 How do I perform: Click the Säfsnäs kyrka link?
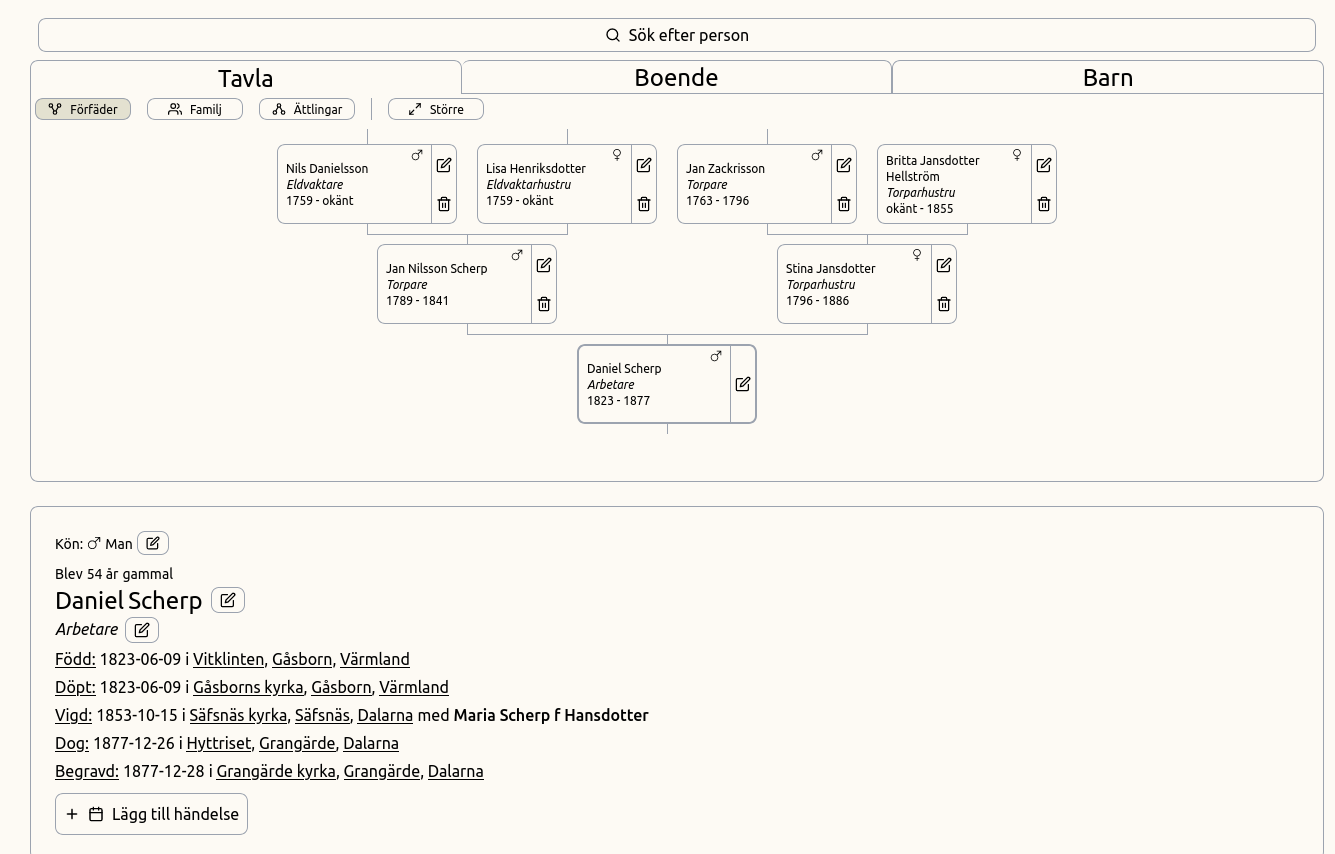(x=238, y=715)
